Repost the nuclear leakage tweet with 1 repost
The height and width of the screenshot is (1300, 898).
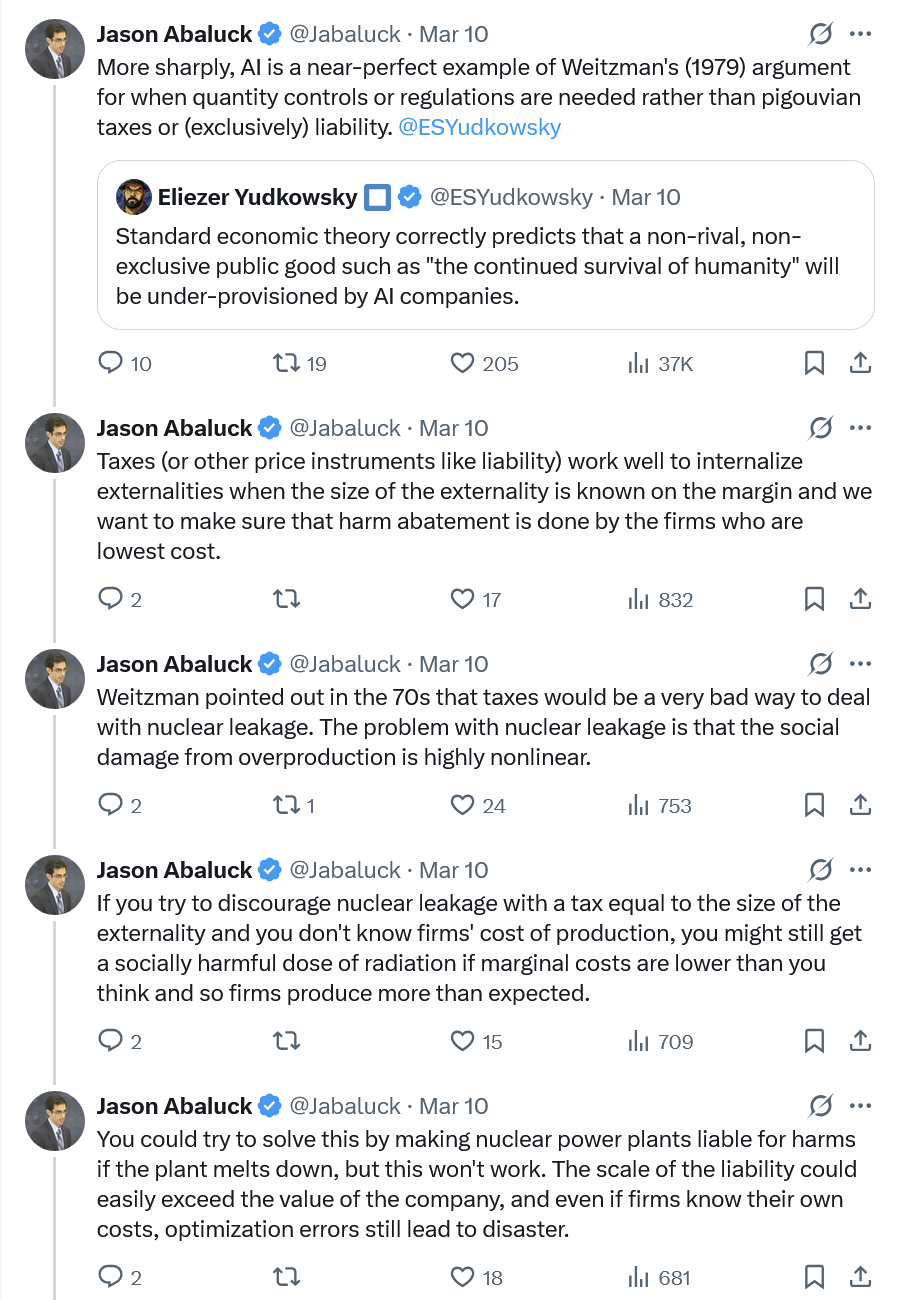pyautogui.click(x=287, y=806)
